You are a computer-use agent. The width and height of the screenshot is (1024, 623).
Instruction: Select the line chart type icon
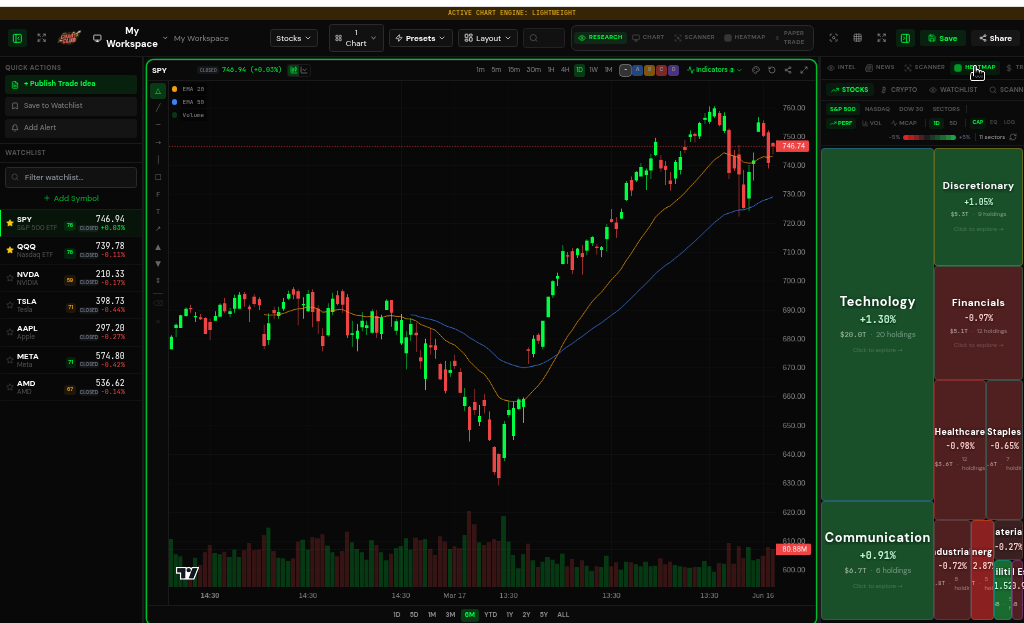pyautogui.click(x=305, y=70)
